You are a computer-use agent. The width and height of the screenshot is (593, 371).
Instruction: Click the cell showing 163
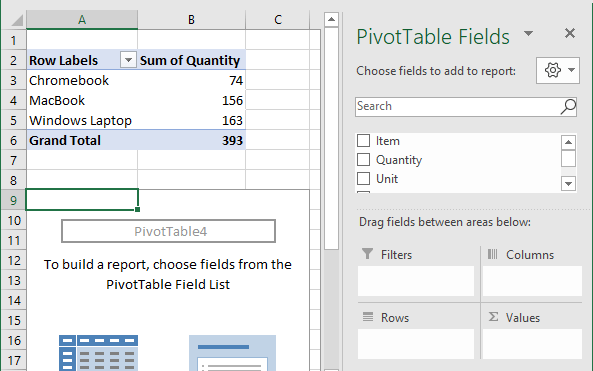191,120
